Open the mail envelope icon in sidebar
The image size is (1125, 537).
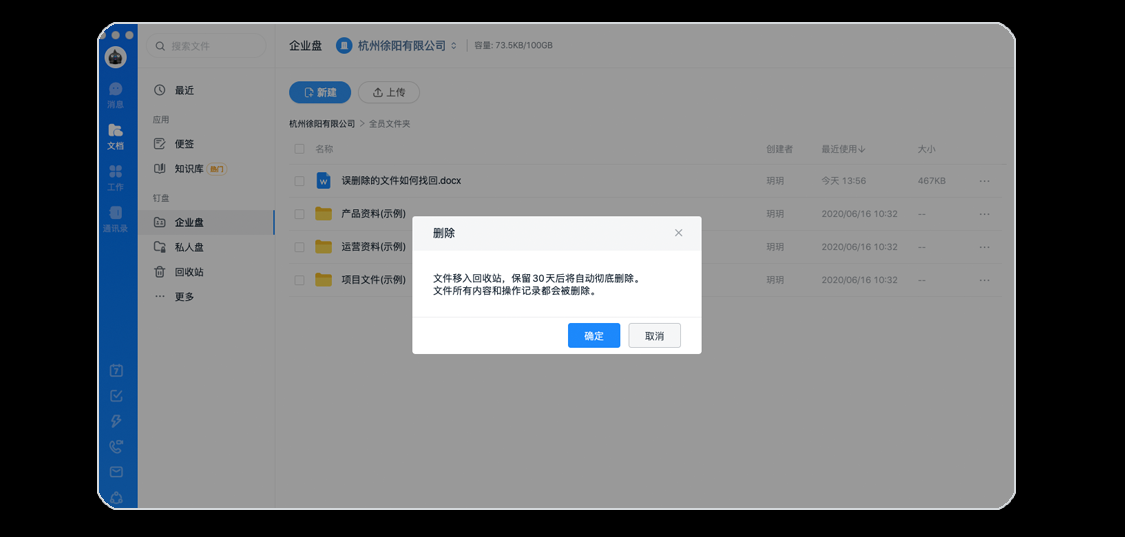[x=116, y=472]
